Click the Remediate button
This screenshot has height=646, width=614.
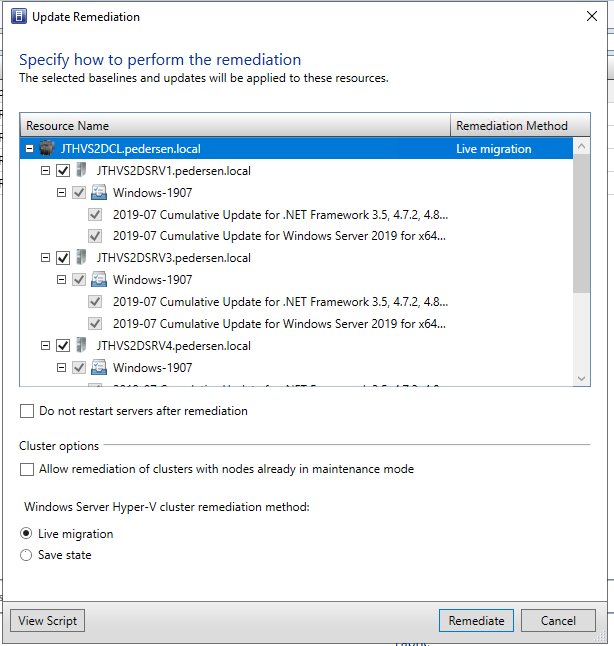click(x=476, y=620)
